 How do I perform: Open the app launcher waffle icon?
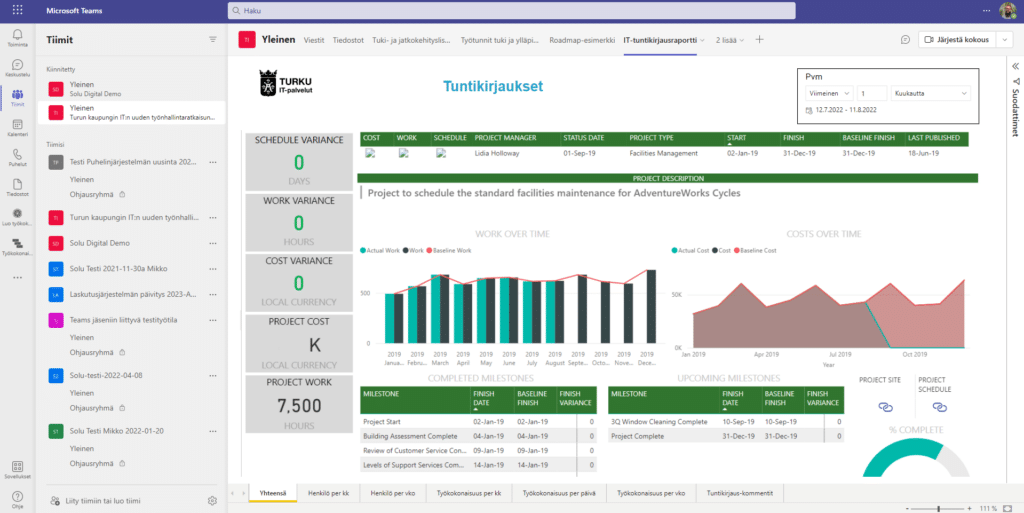[18, 10]
